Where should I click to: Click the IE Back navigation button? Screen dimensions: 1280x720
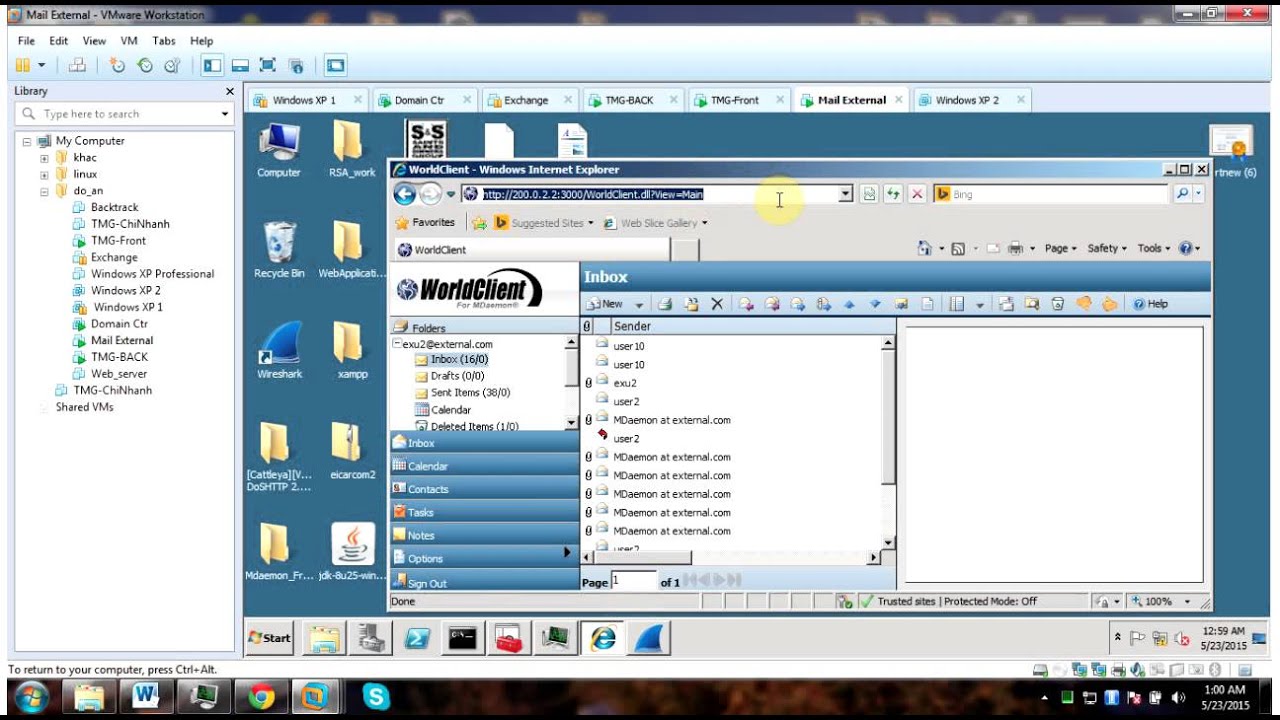(x=404, y=194)
